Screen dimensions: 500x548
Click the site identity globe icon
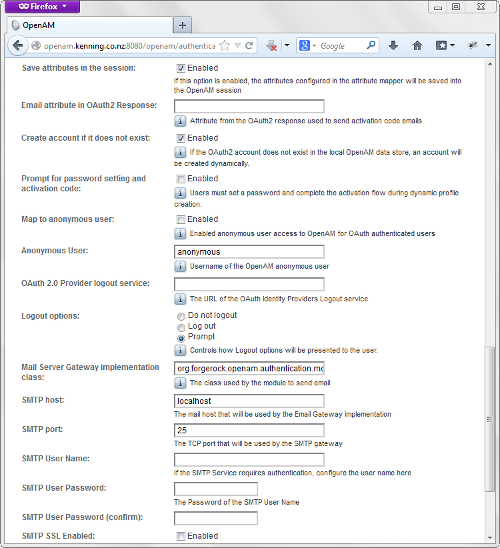tap(36, 45)
